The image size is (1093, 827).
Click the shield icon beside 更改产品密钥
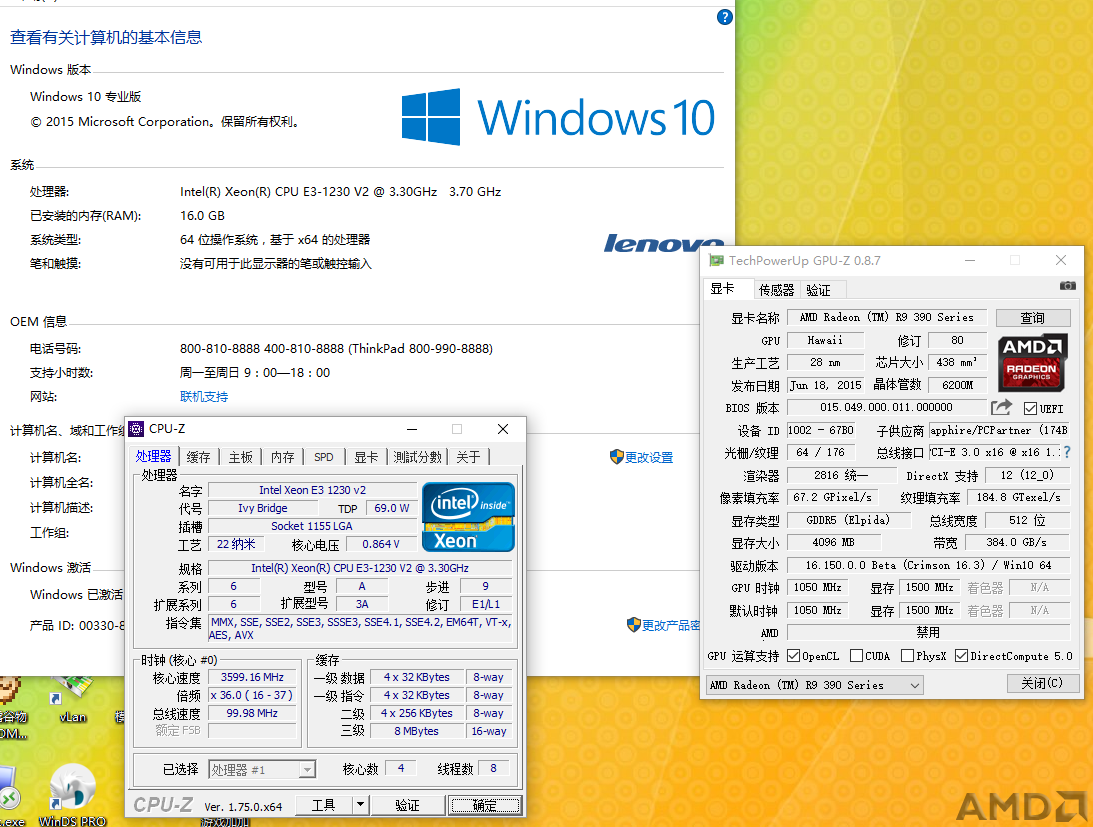(x=633, y=625)
